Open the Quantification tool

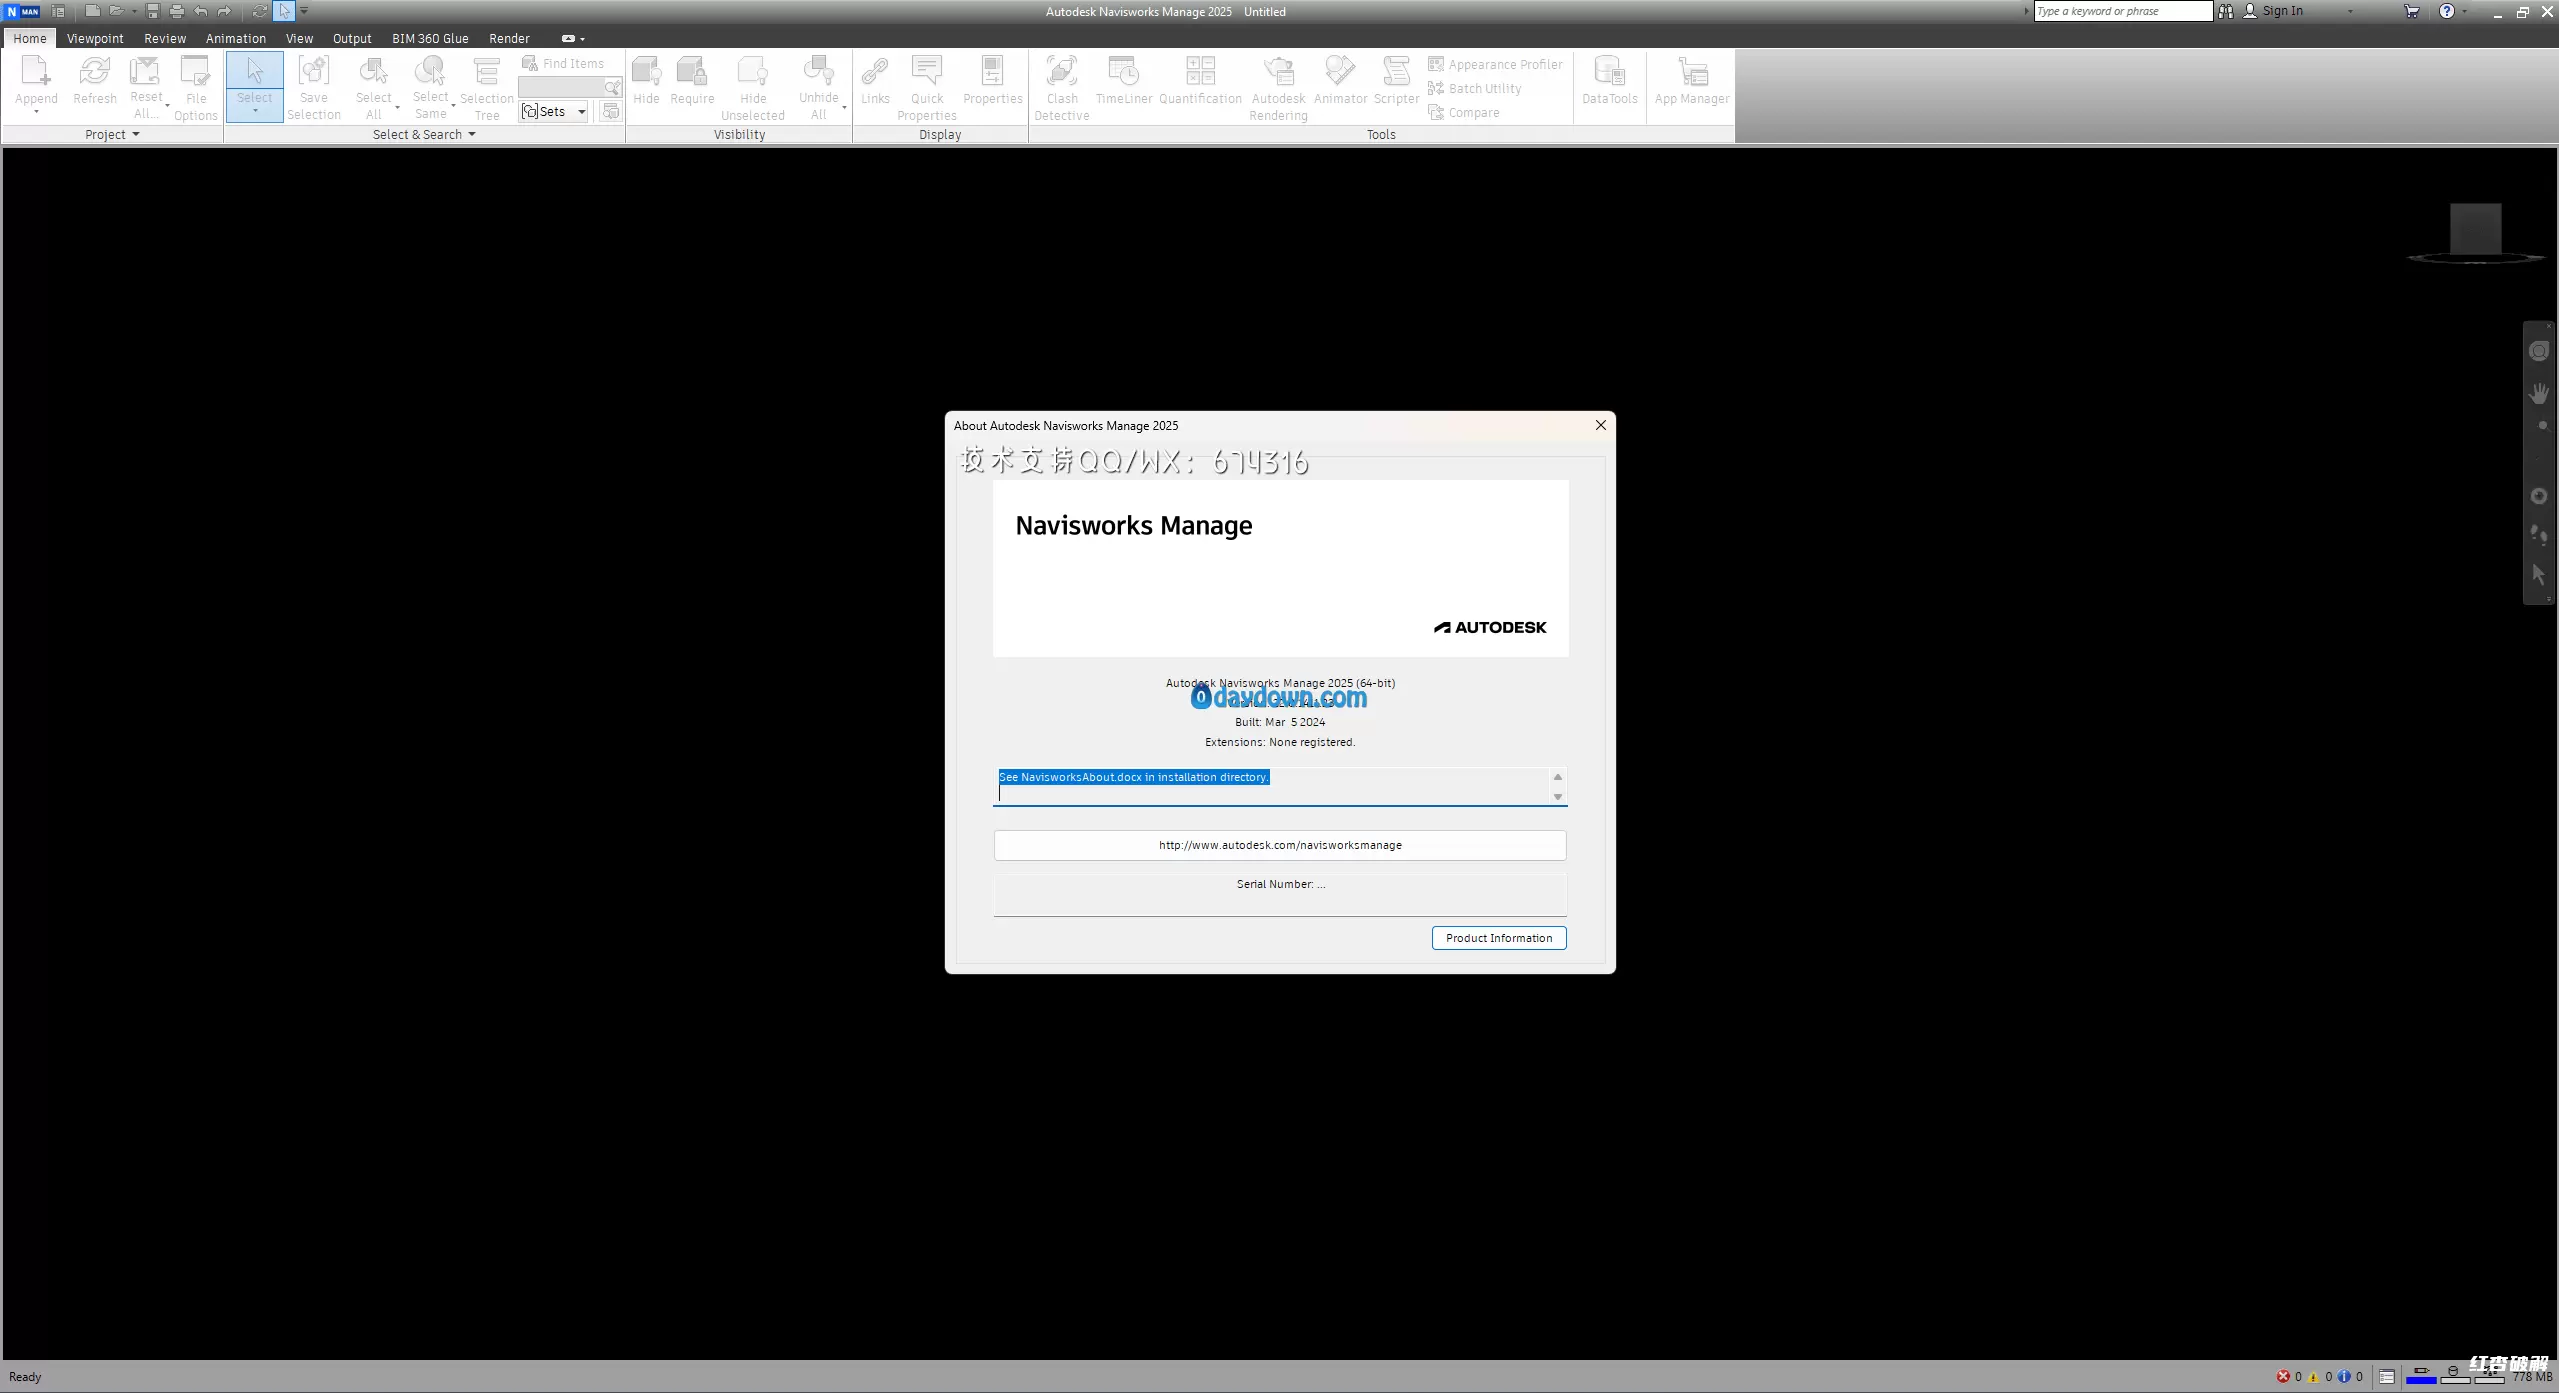click(x=1200, y=80)
